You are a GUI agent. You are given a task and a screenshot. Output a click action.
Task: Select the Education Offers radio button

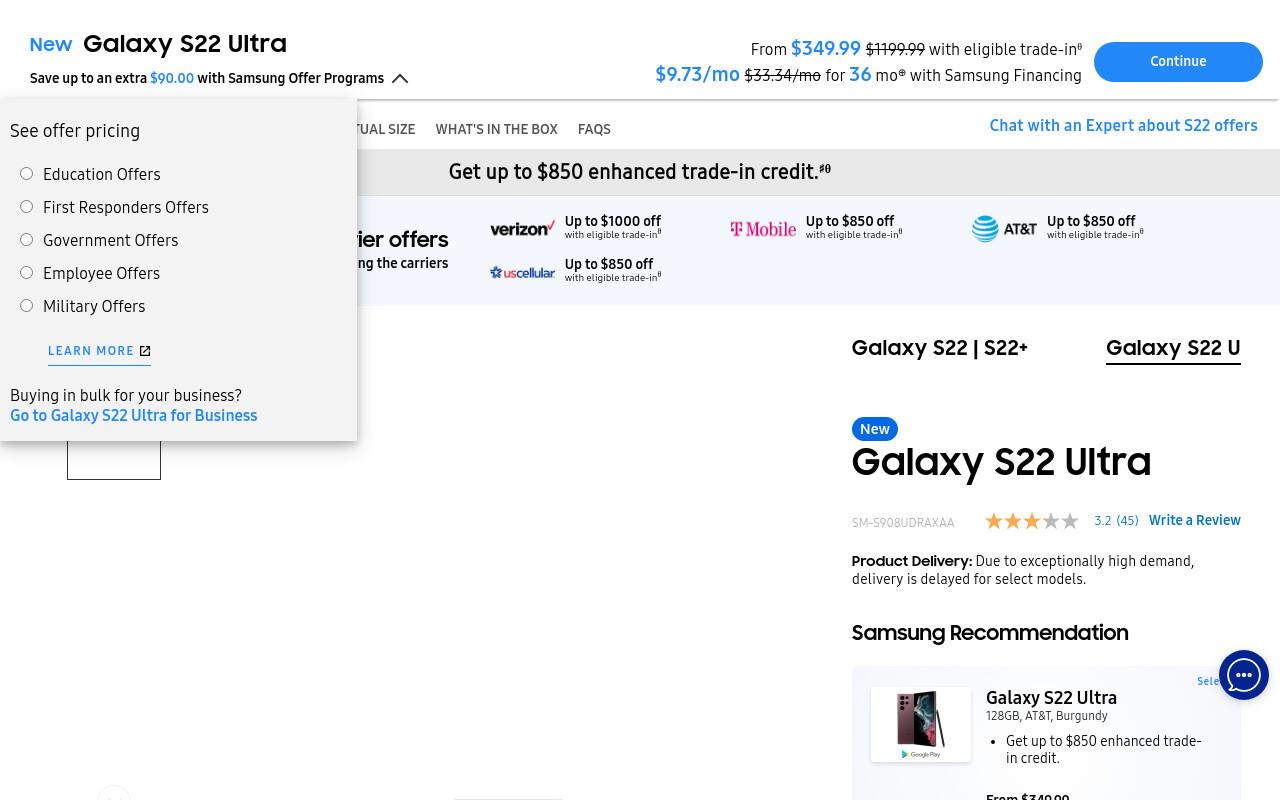tap(27, 174)
